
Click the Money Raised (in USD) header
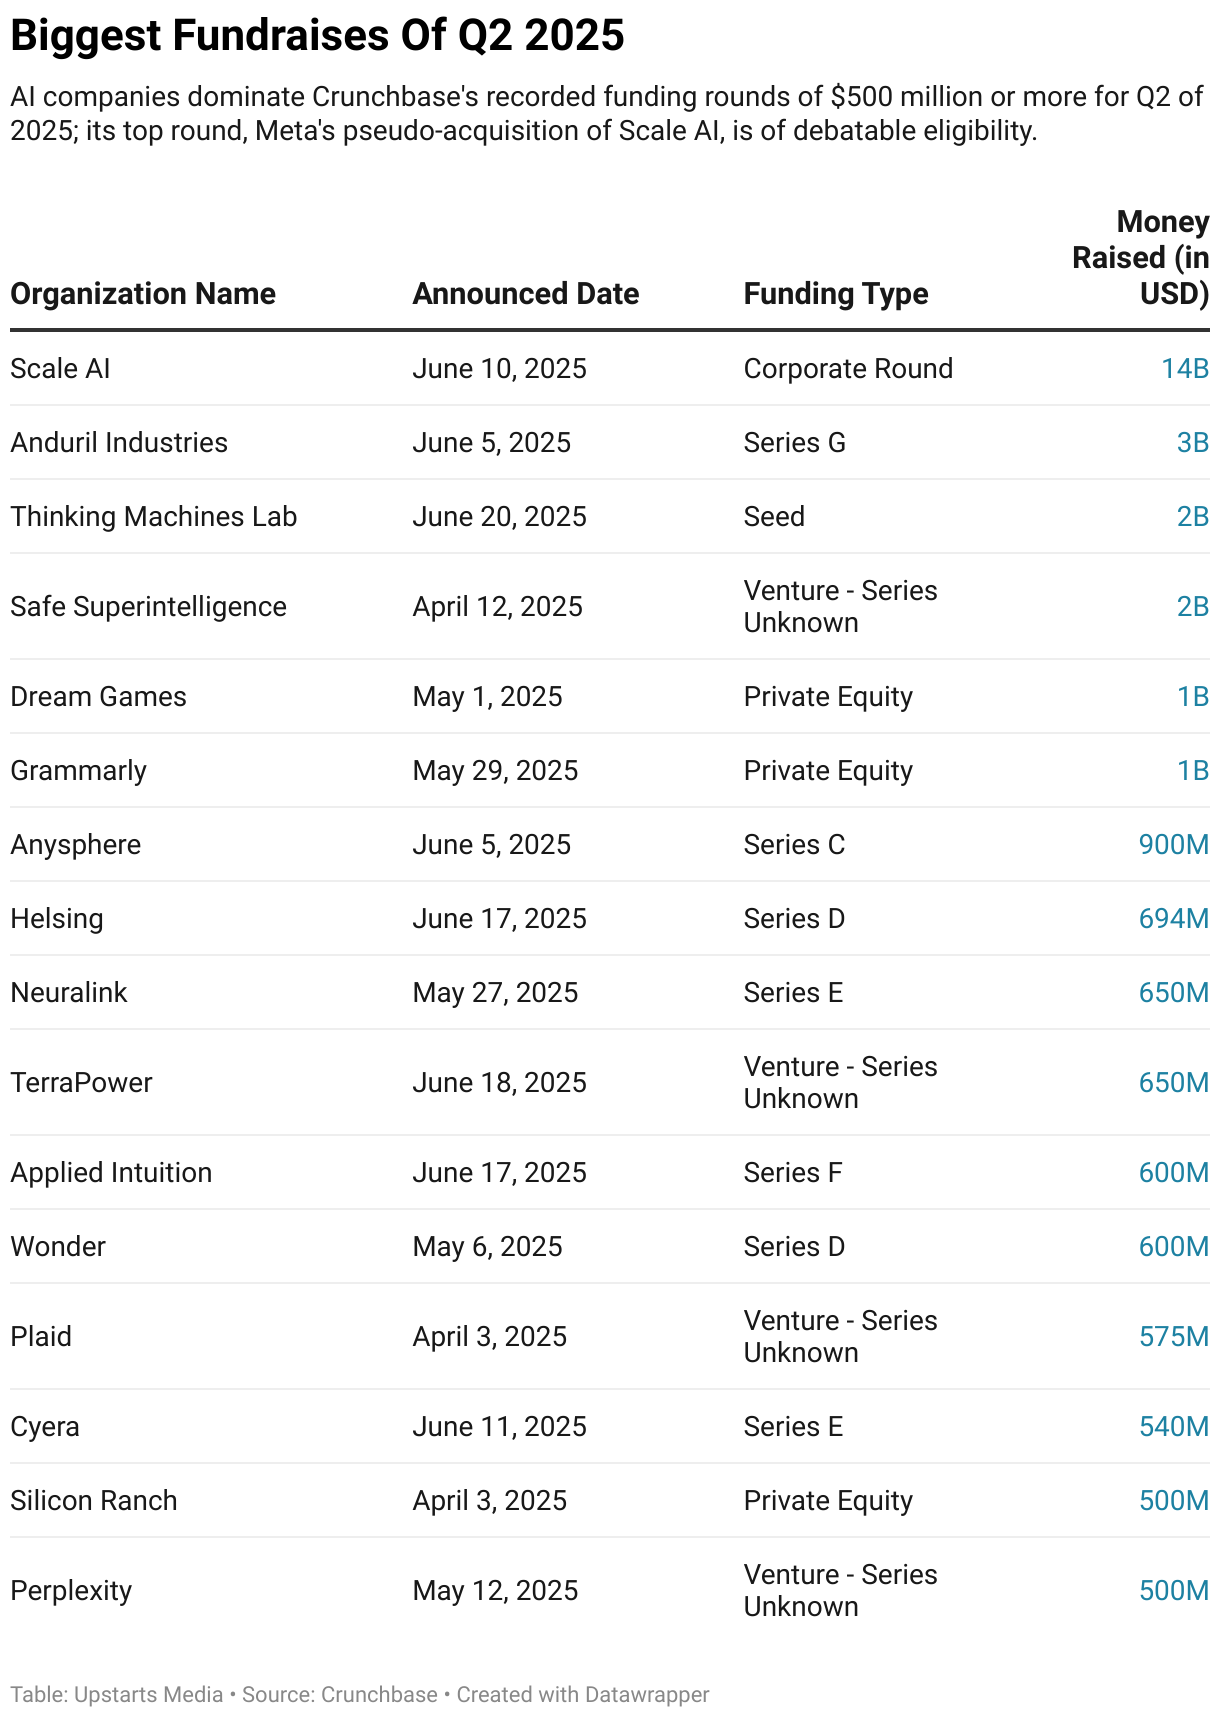pyautogui.click(x=1141, y=258)
